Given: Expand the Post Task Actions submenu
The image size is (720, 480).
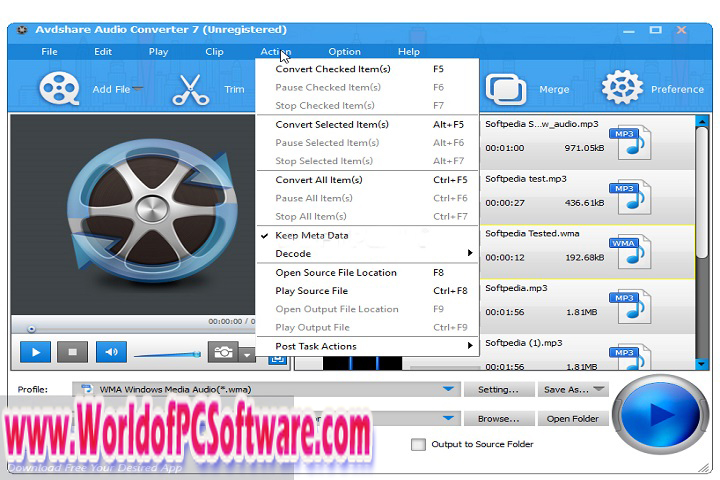Looking at the screenshot, I should pyautogui.click(x=367, y=346).
